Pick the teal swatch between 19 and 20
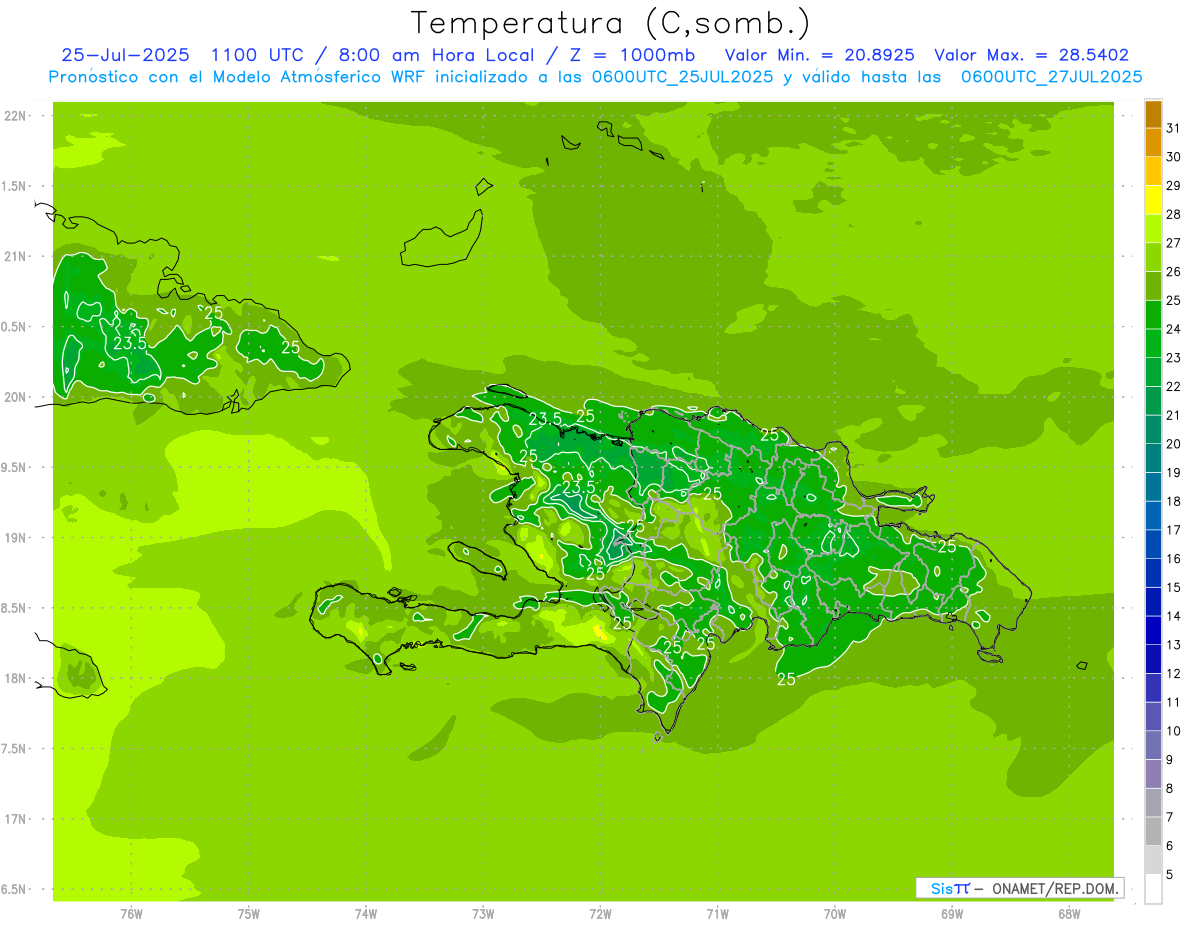This screenshot has width=1200, height=927. pos(1153,458)
